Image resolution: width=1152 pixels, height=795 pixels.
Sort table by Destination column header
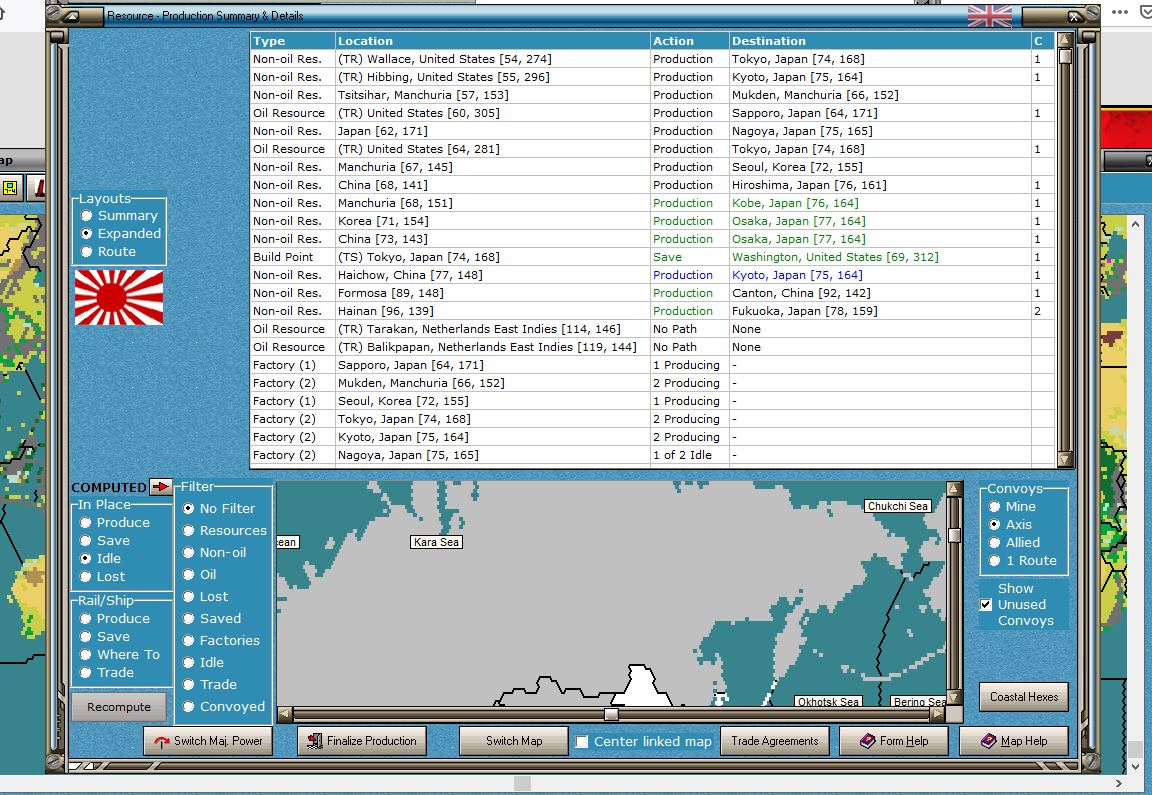pos(879,41)
